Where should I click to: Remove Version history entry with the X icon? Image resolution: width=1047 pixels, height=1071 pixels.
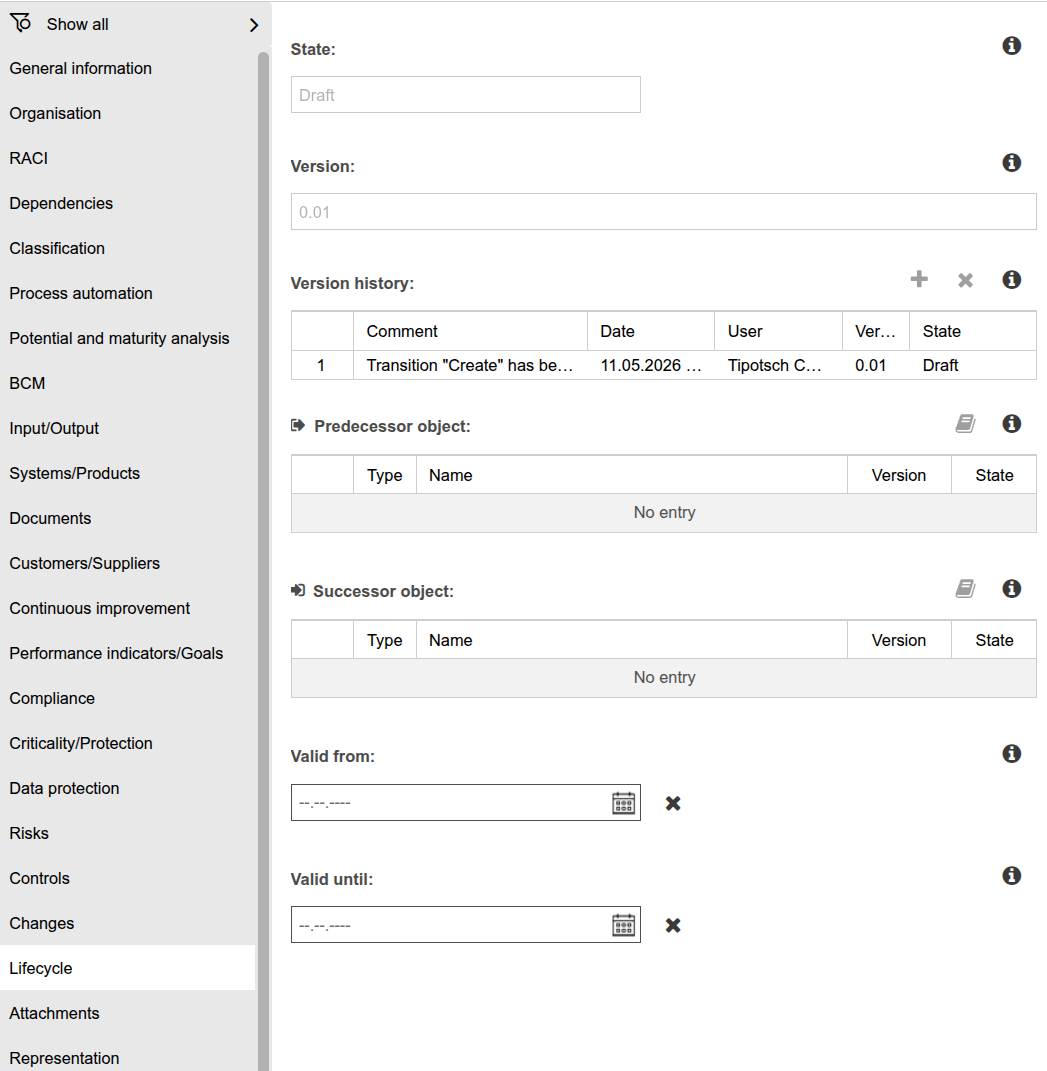coord(965,280)
